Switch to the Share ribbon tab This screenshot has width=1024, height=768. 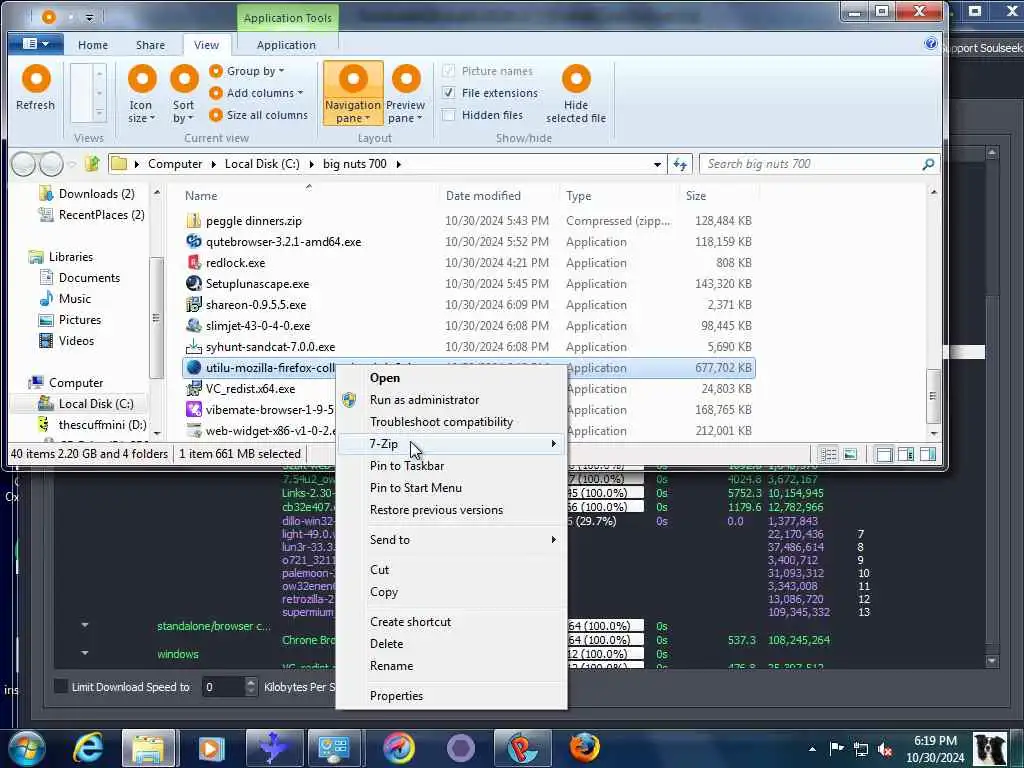click(150, 45)
